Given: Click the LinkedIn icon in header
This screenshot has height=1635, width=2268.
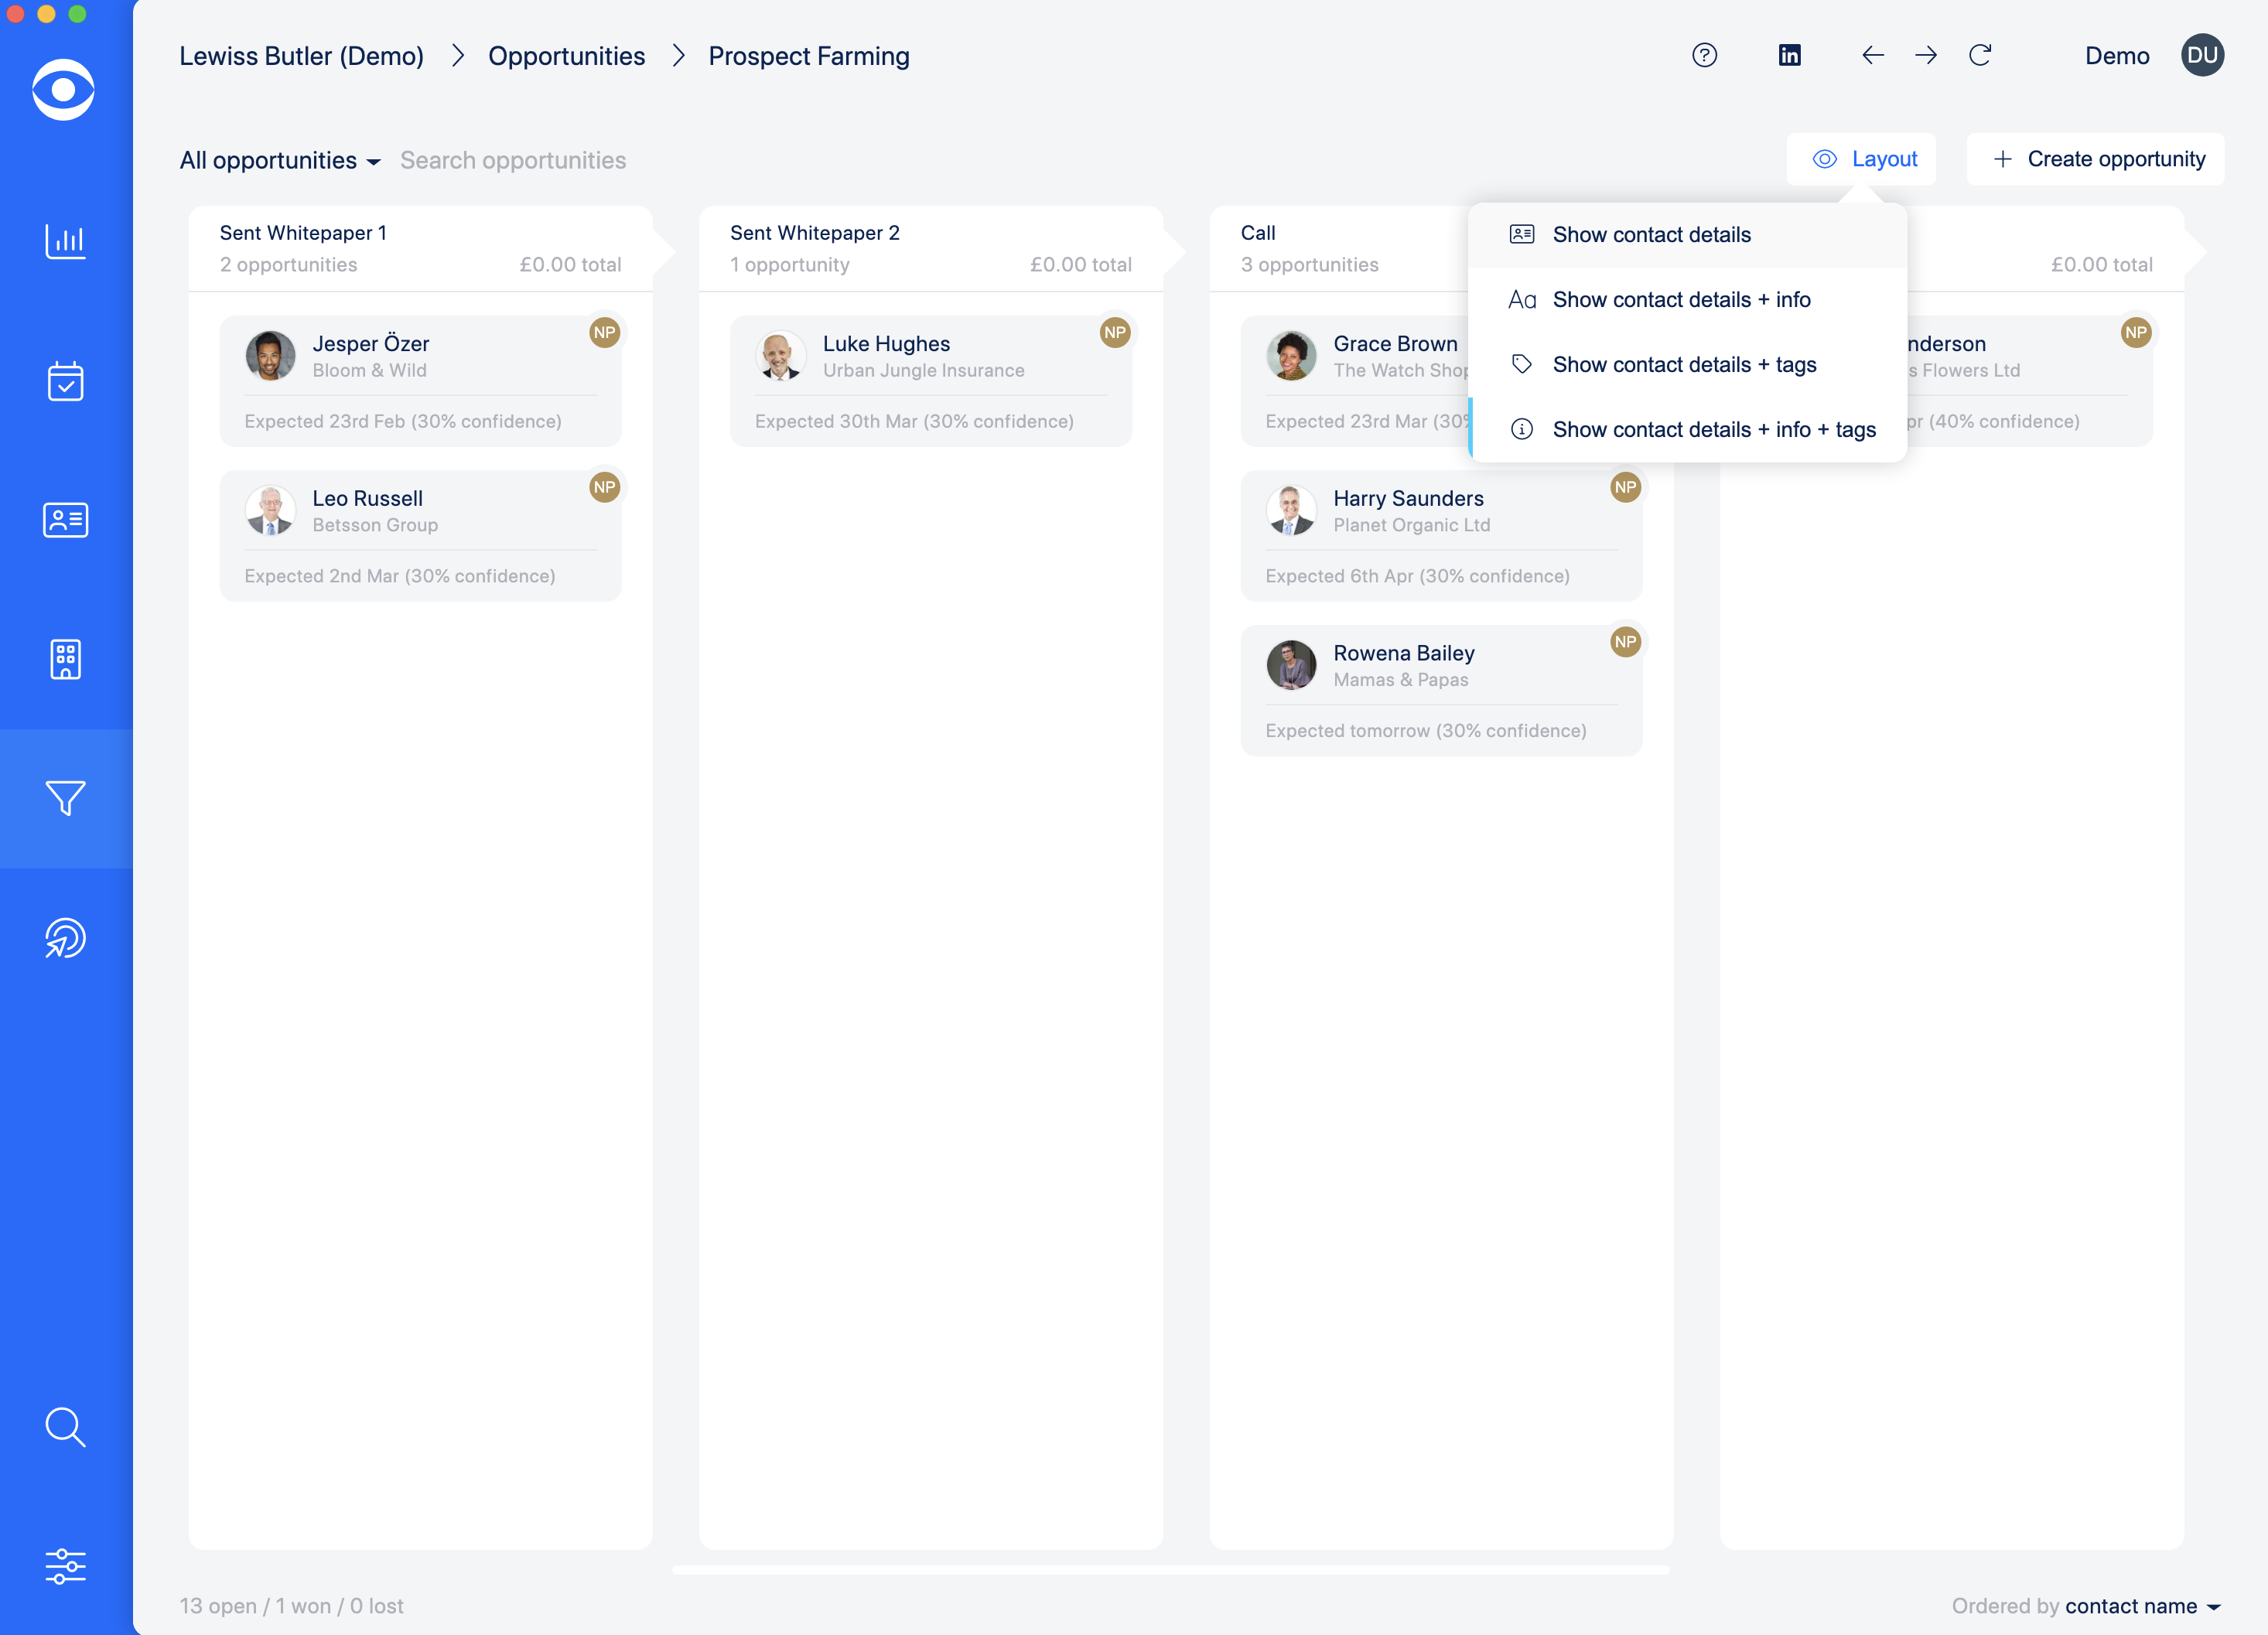Looking at the screenshot, I should click(1789, 55).
